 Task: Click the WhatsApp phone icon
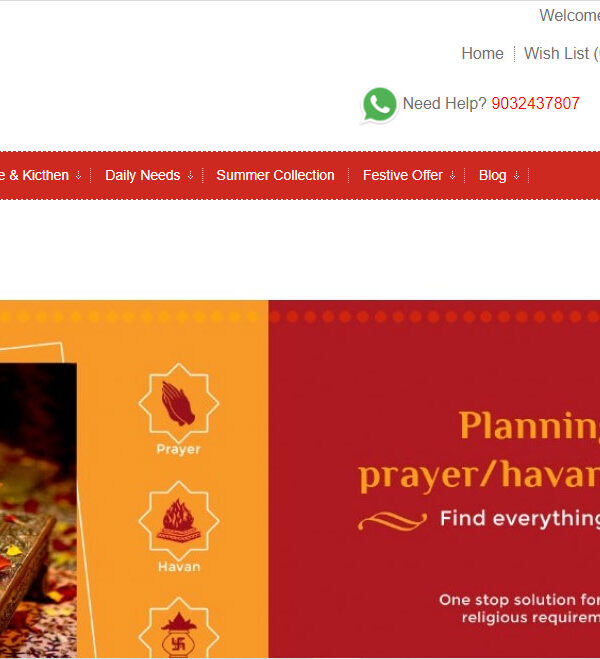(379, 105)
